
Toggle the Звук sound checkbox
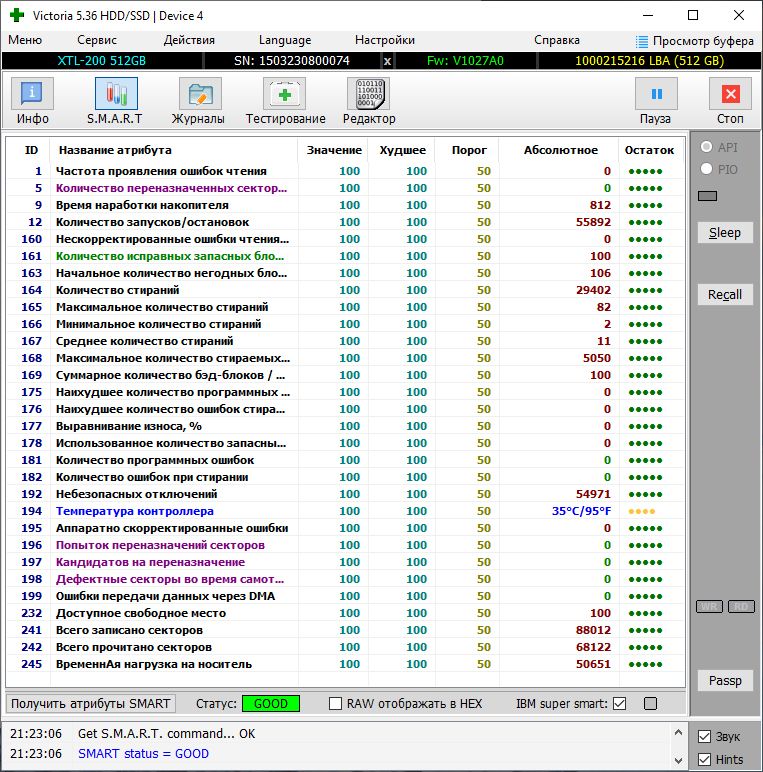(704, 737)
